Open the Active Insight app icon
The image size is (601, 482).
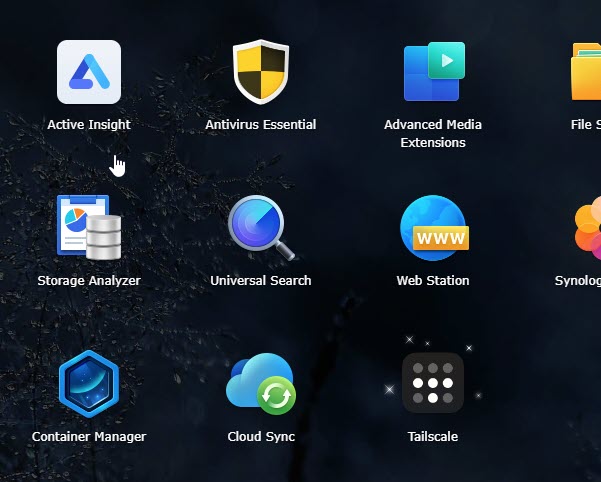click(89, 72)
